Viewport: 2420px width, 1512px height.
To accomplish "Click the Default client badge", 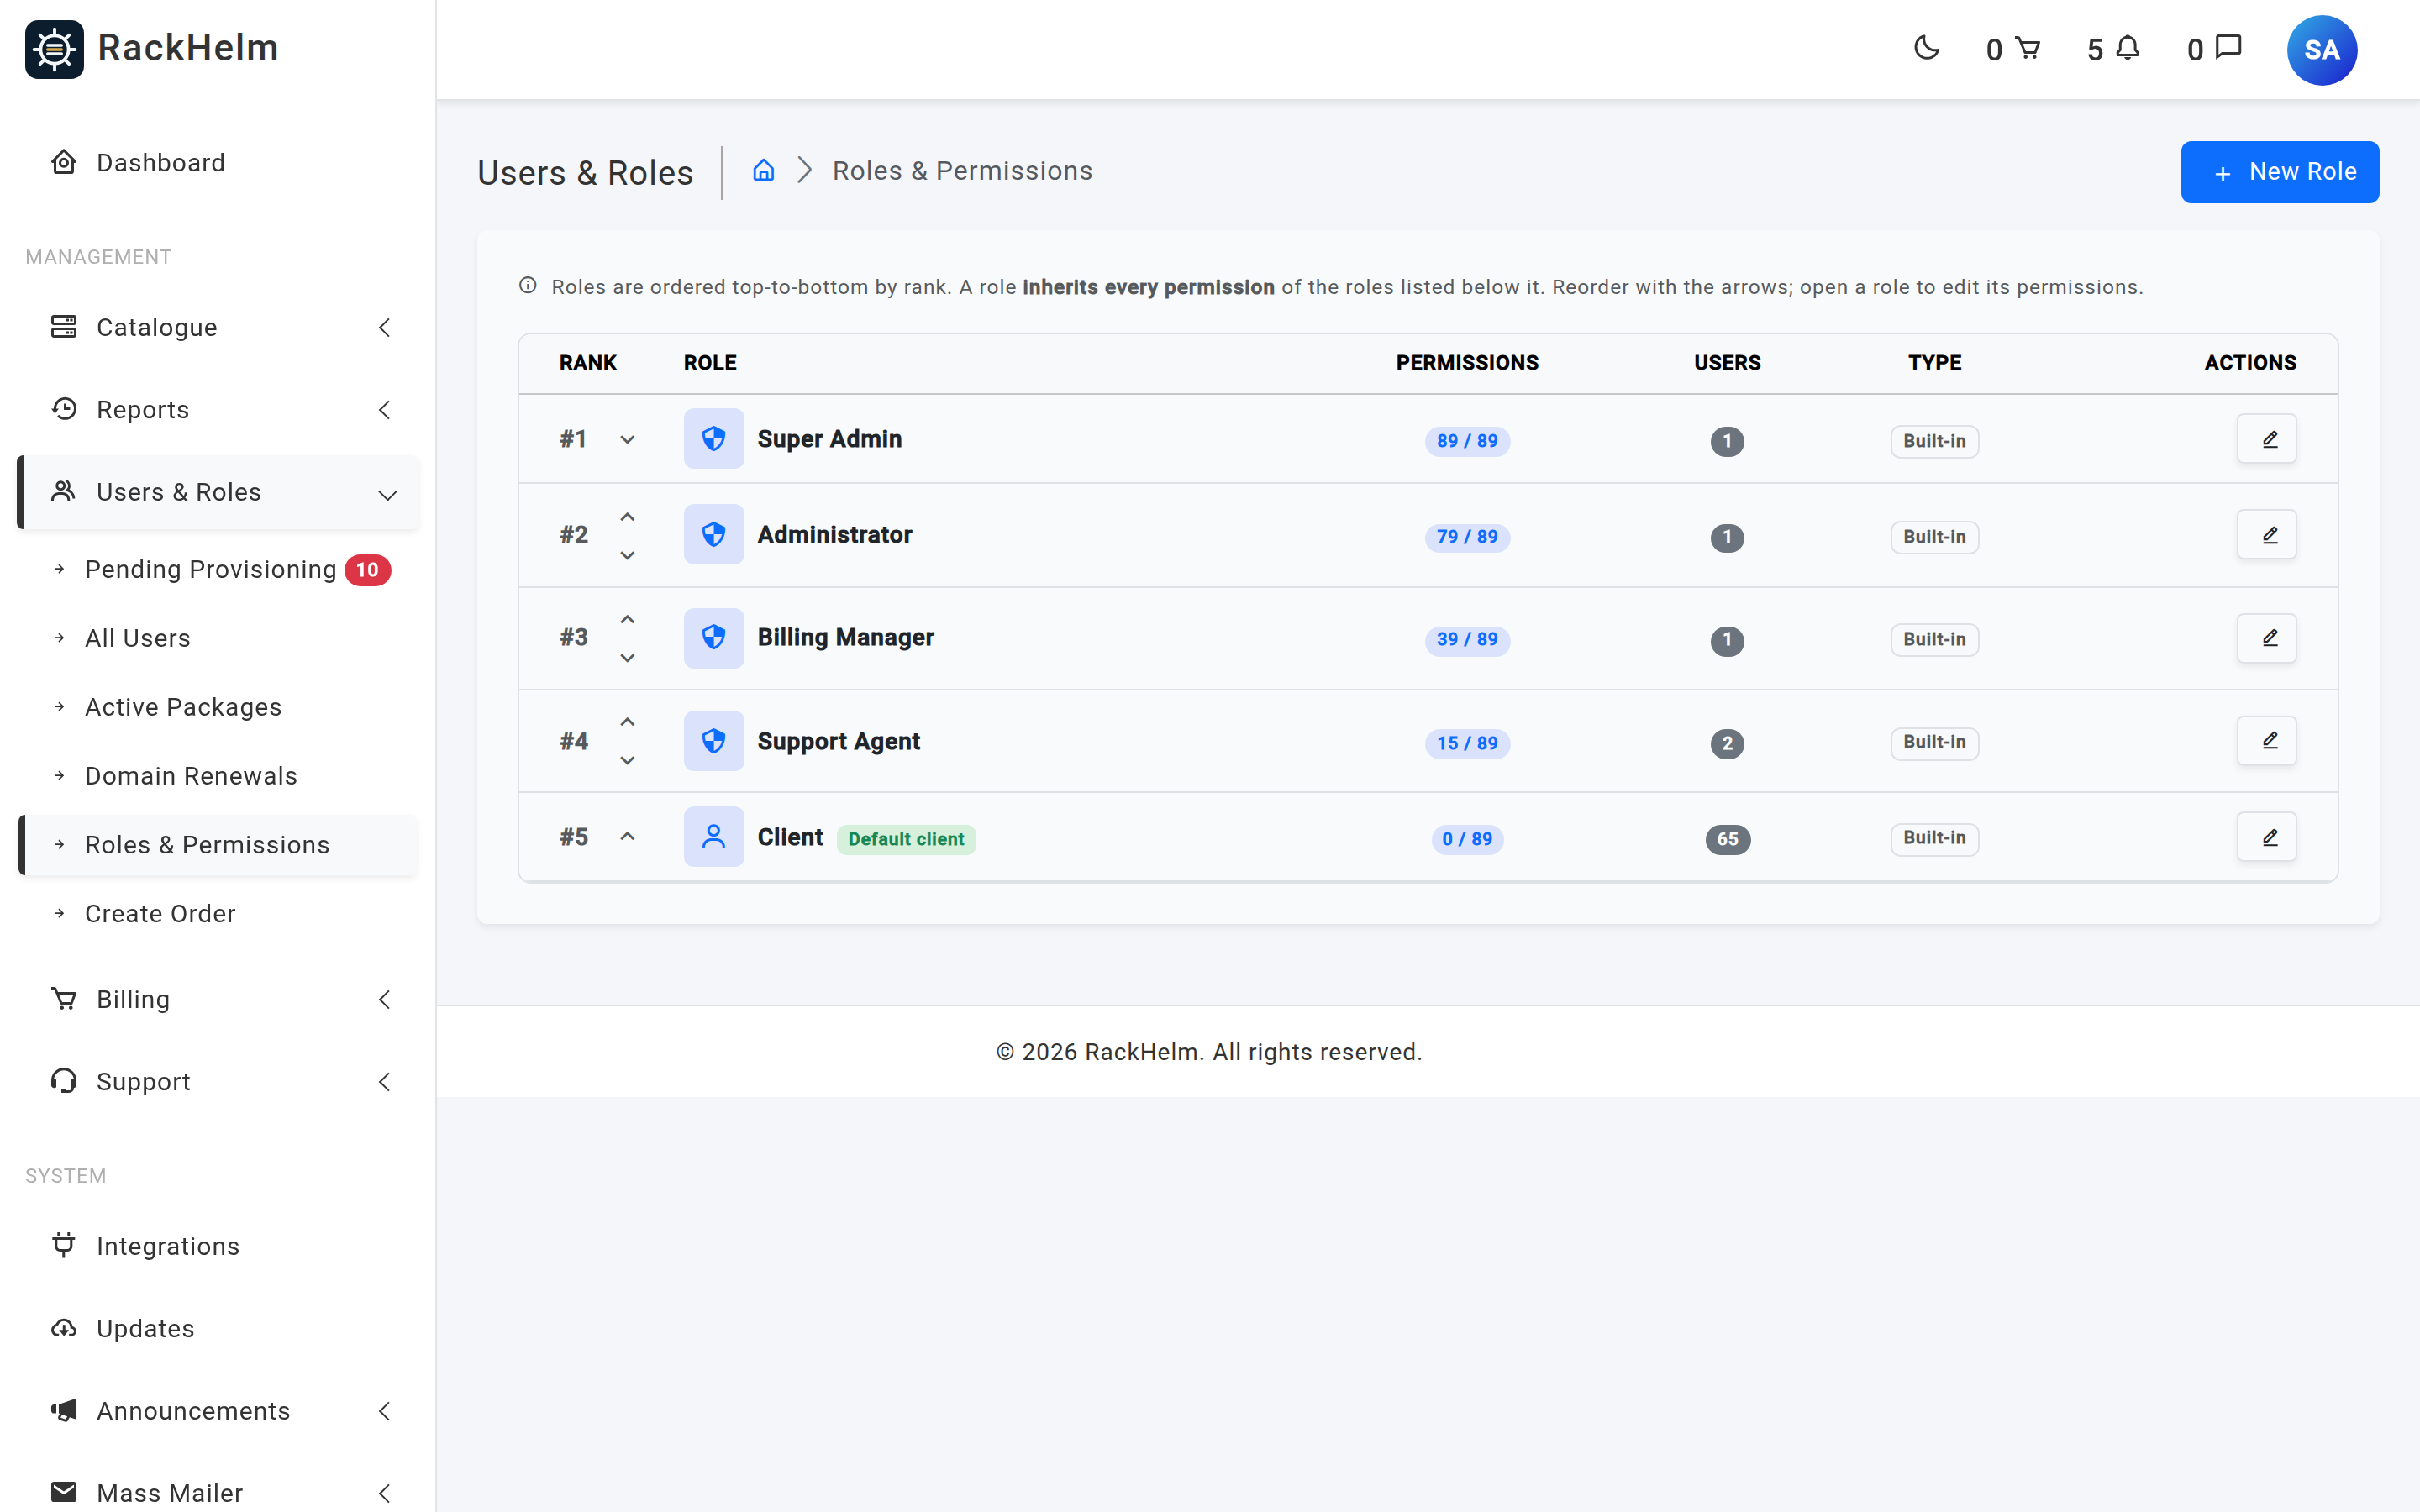I will click(x=906, y=839).
